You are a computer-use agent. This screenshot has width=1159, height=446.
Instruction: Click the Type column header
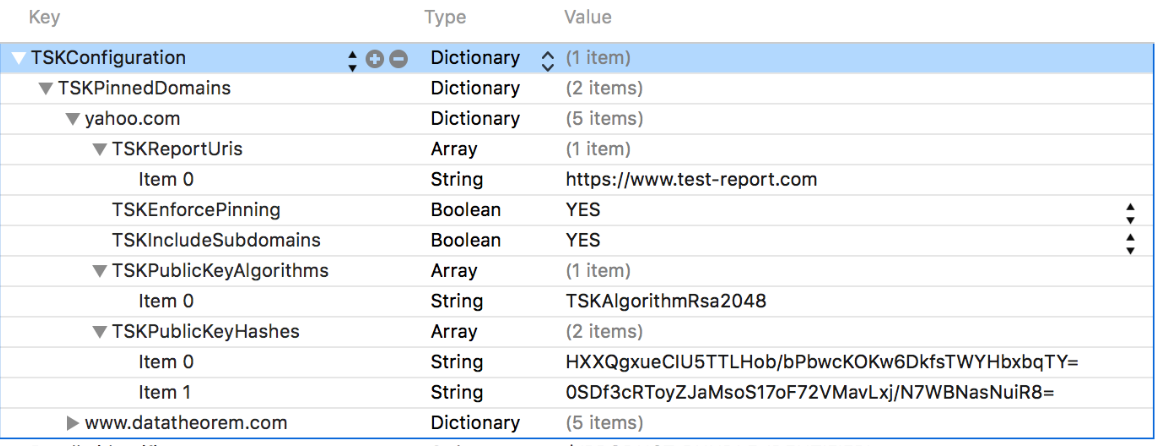point(445,17)
